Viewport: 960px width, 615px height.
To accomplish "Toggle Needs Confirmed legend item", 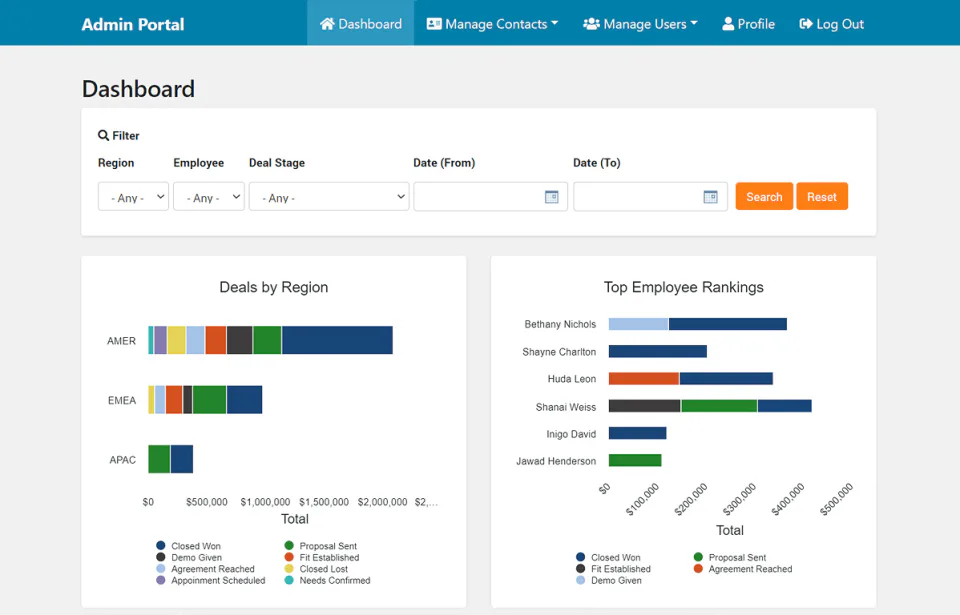I will coord(328,581).
